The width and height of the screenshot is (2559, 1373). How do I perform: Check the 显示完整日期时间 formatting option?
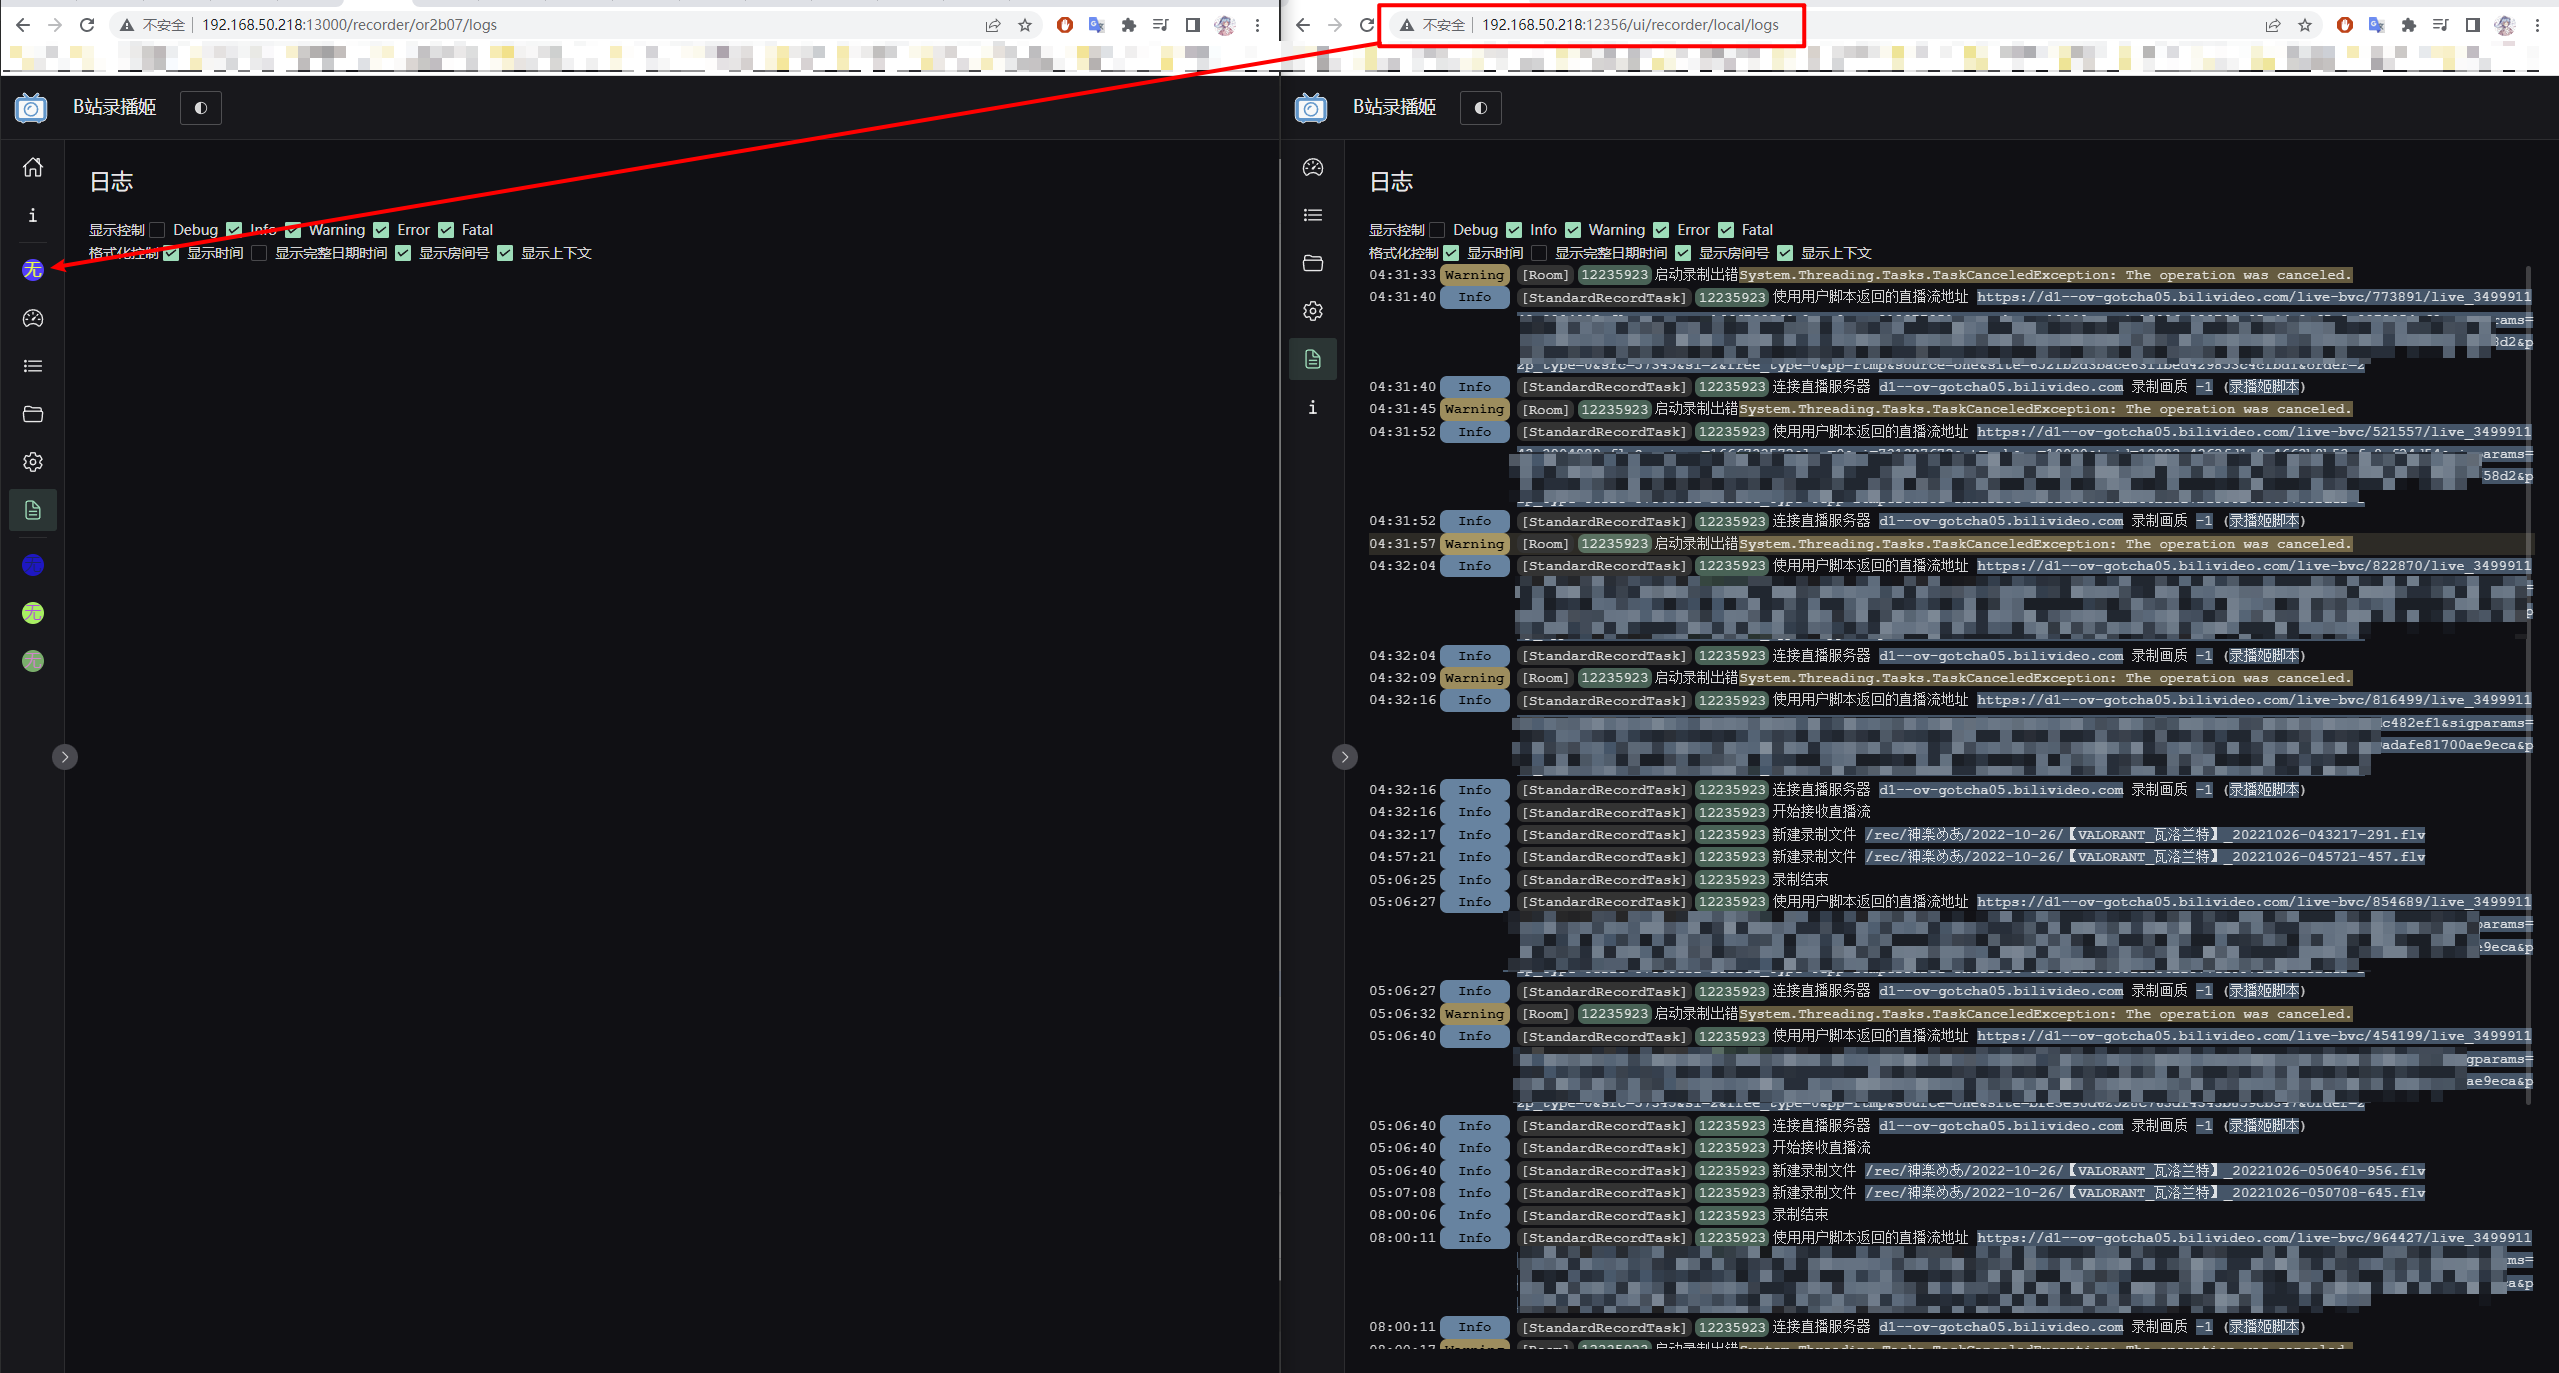click(259, 253)
